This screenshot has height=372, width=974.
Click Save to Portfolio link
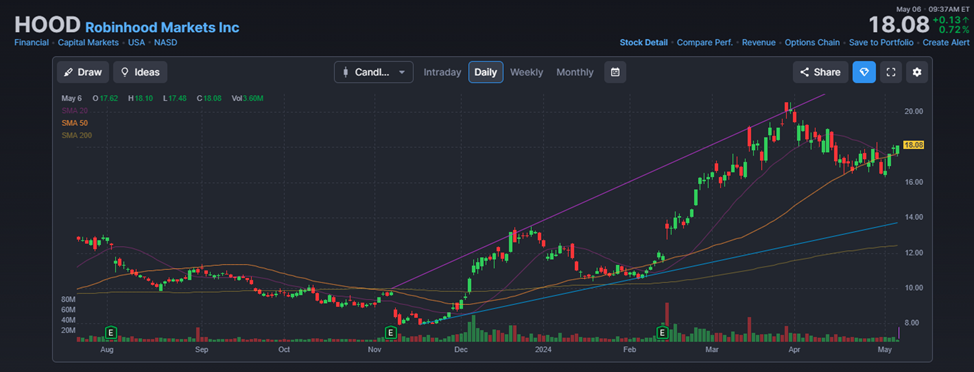coord(881,43)
